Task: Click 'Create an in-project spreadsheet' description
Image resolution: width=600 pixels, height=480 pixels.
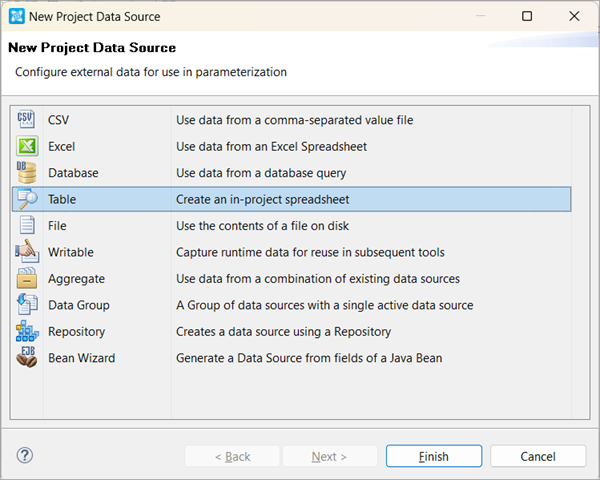Action: click(262, 199)
